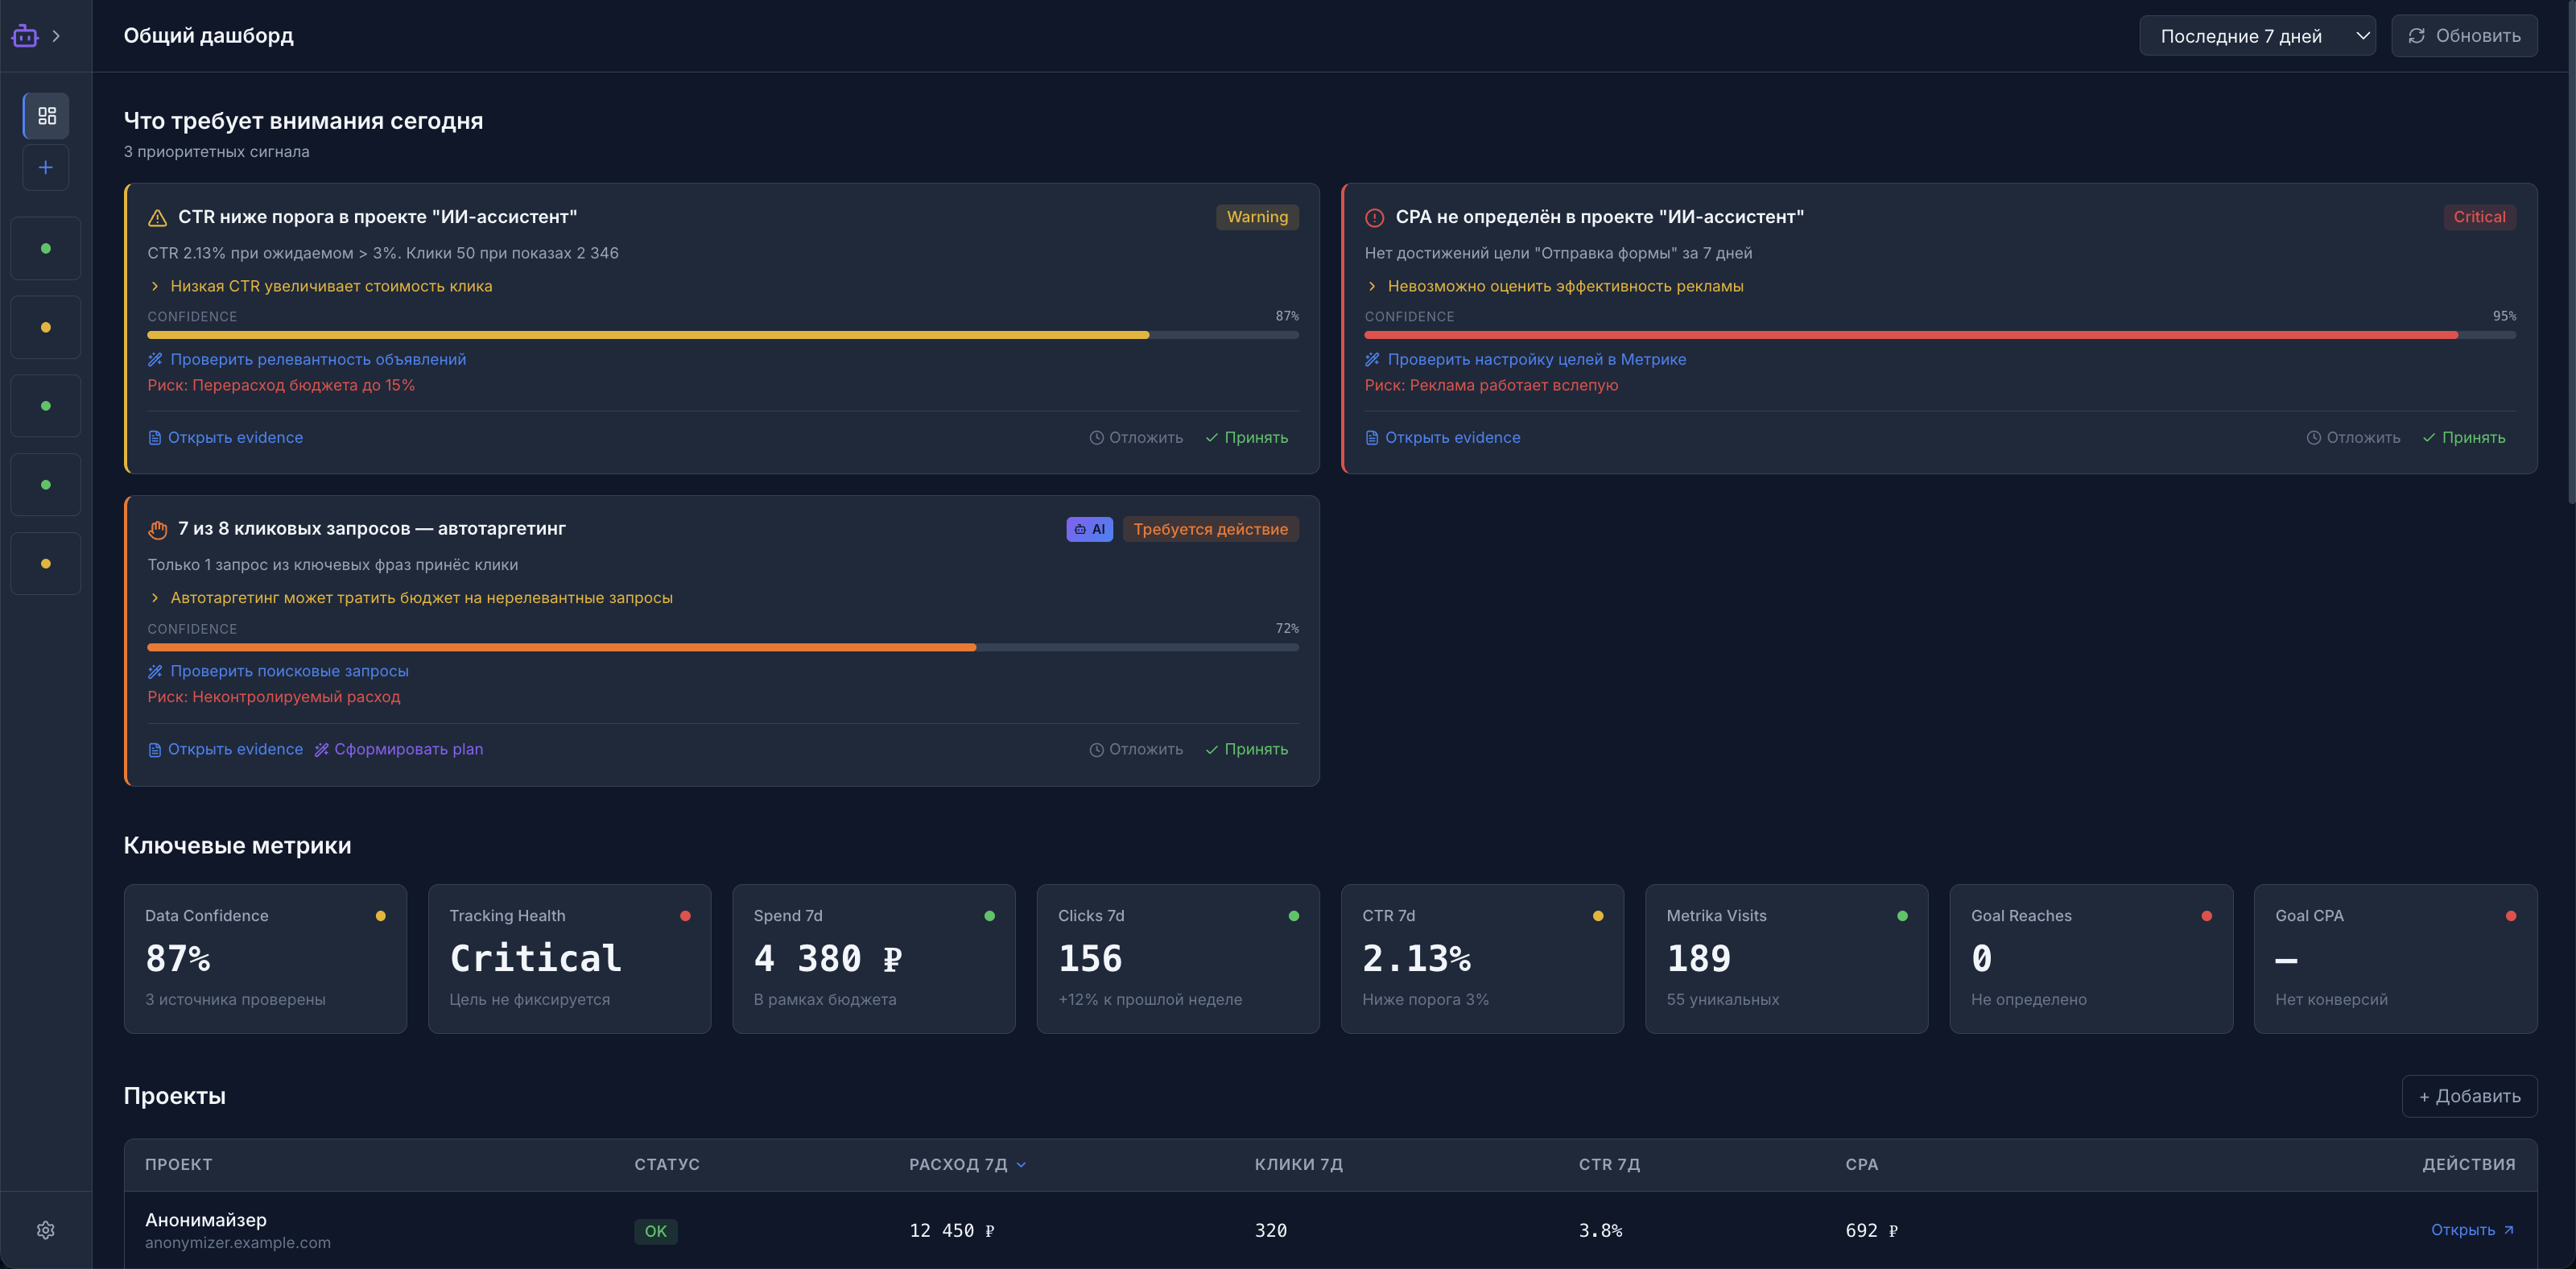2576x1269 pixels.
Task: Click the robot logo icon in the sidebar
Action: coord(25,36)
